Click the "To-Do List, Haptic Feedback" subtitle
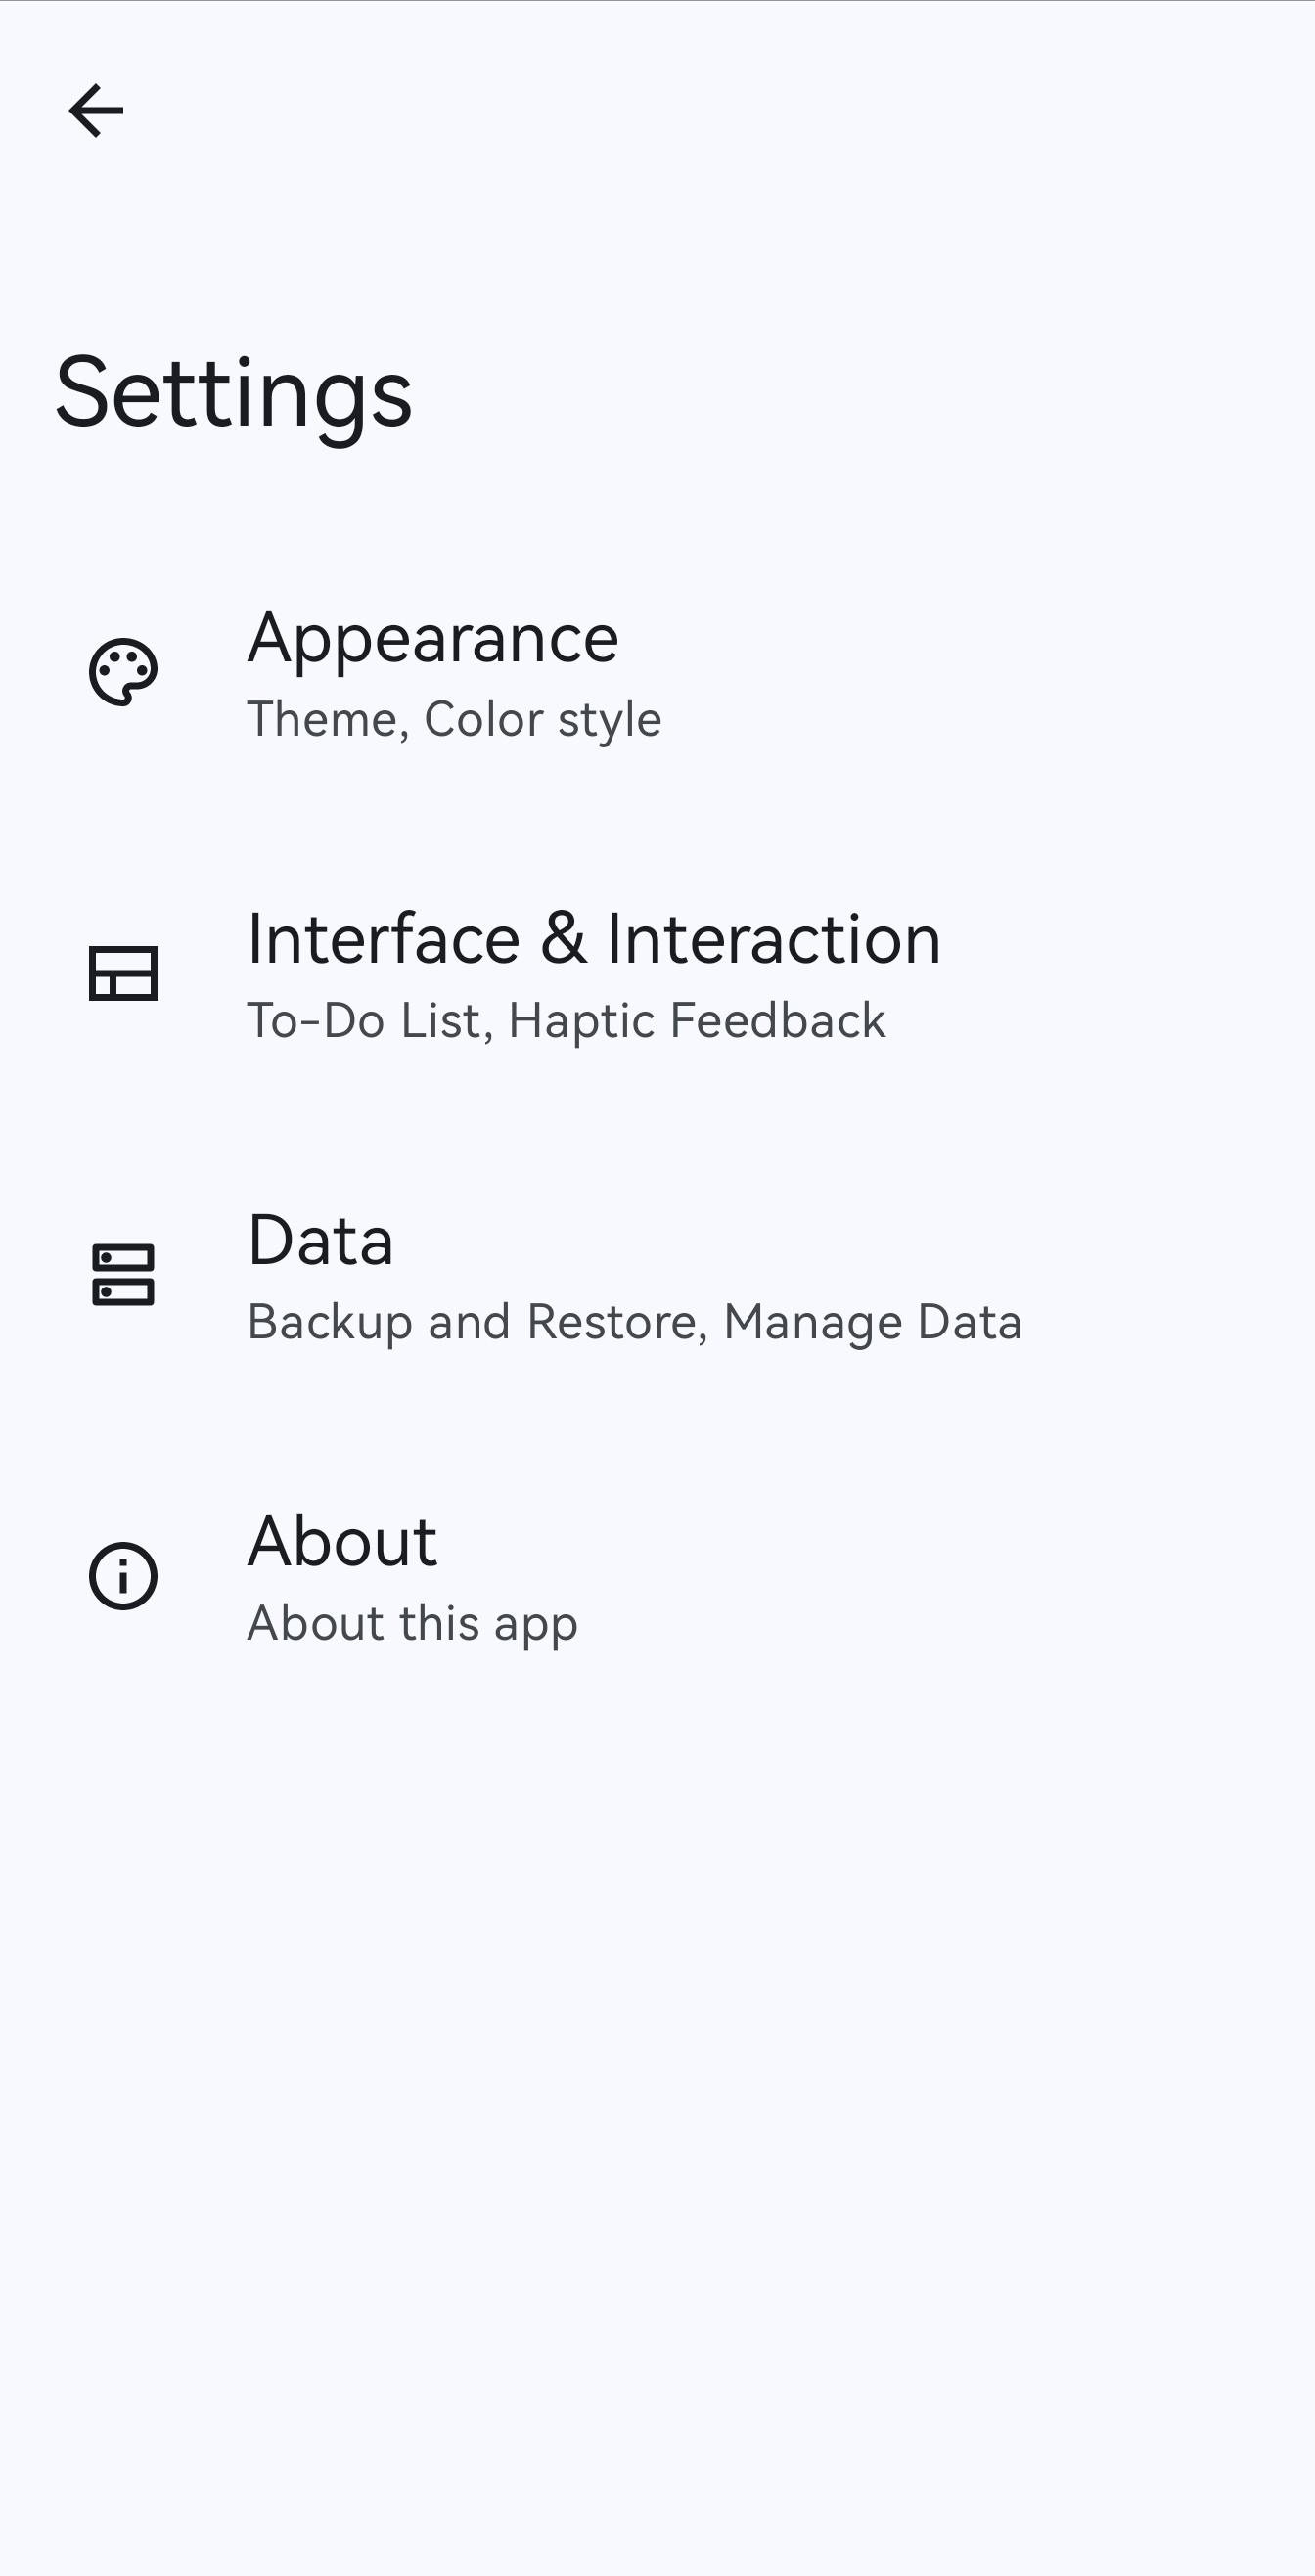1315x2576 pixels. tap(566, 1021)
